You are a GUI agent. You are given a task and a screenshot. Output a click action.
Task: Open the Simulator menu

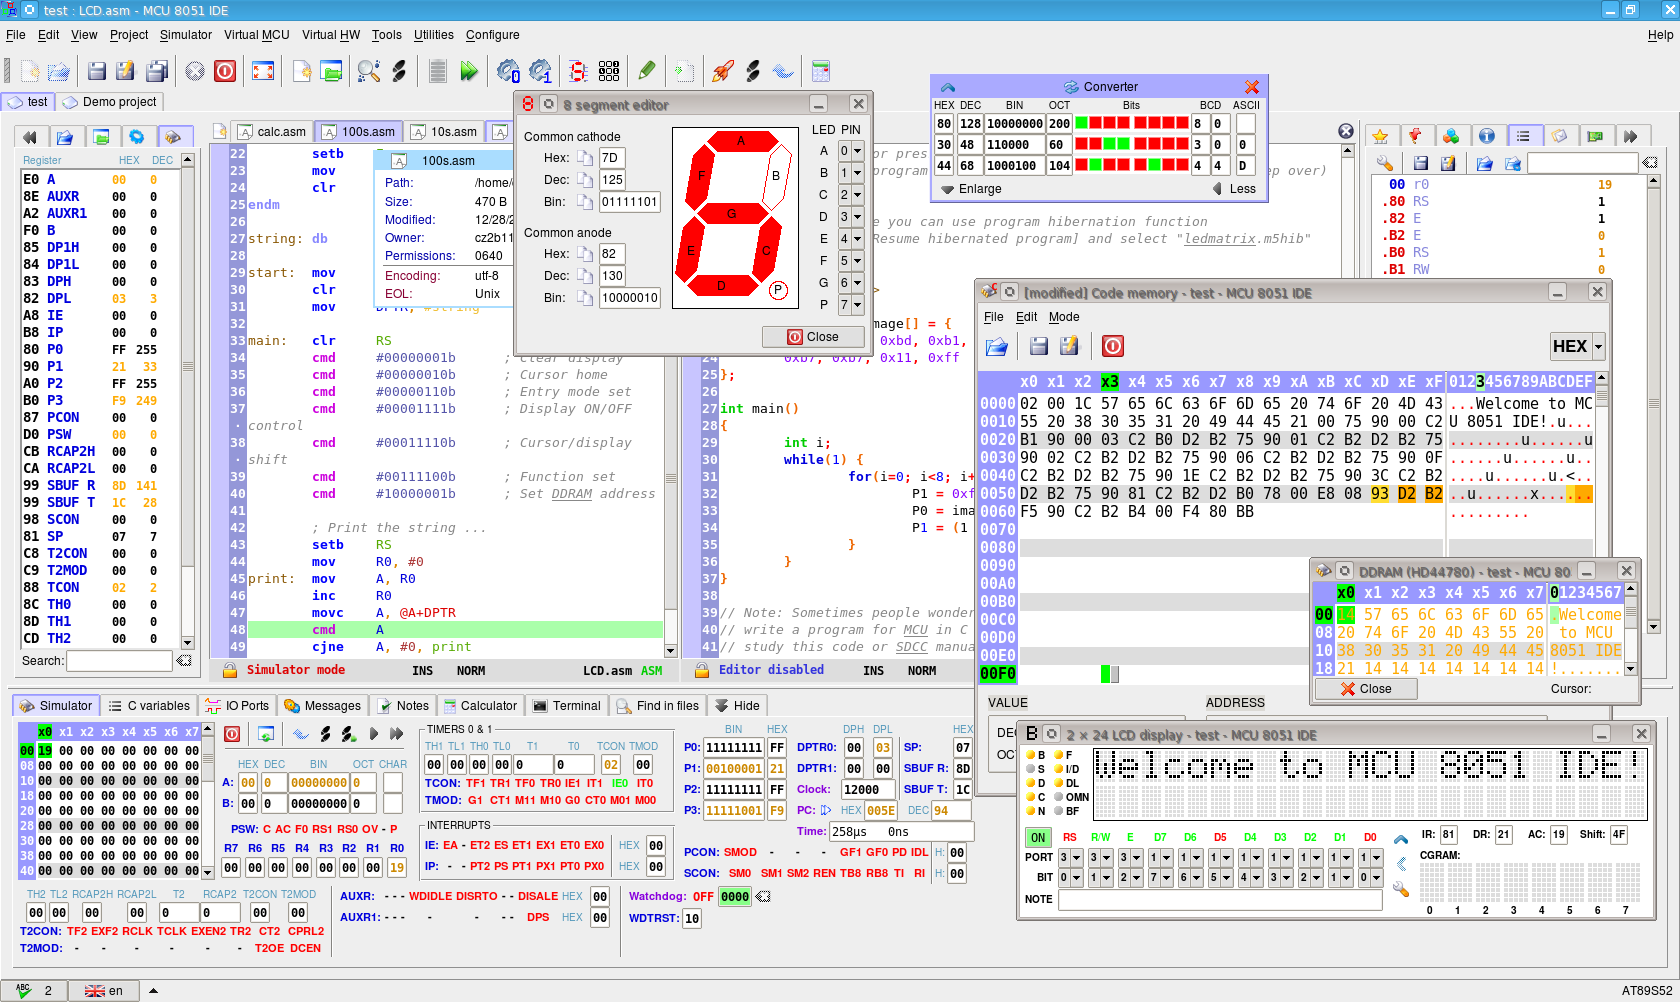pos(186,35)
